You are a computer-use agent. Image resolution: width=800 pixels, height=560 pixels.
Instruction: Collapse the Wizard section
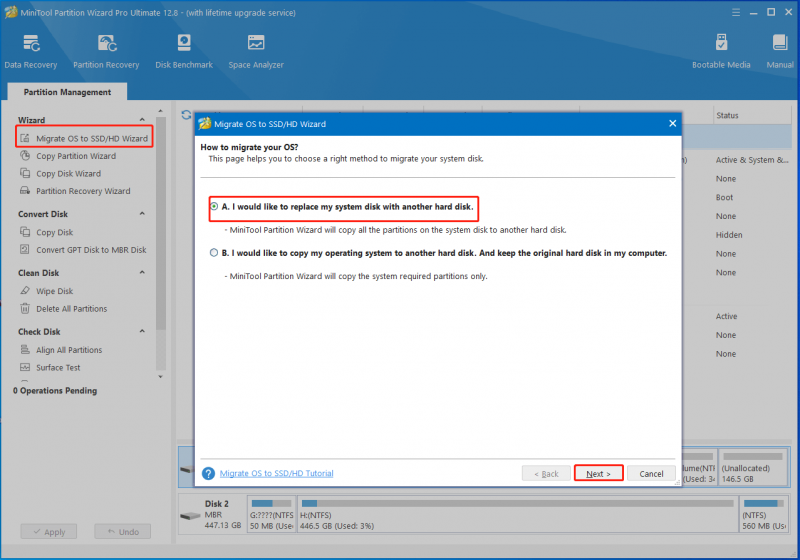[142, 120]
